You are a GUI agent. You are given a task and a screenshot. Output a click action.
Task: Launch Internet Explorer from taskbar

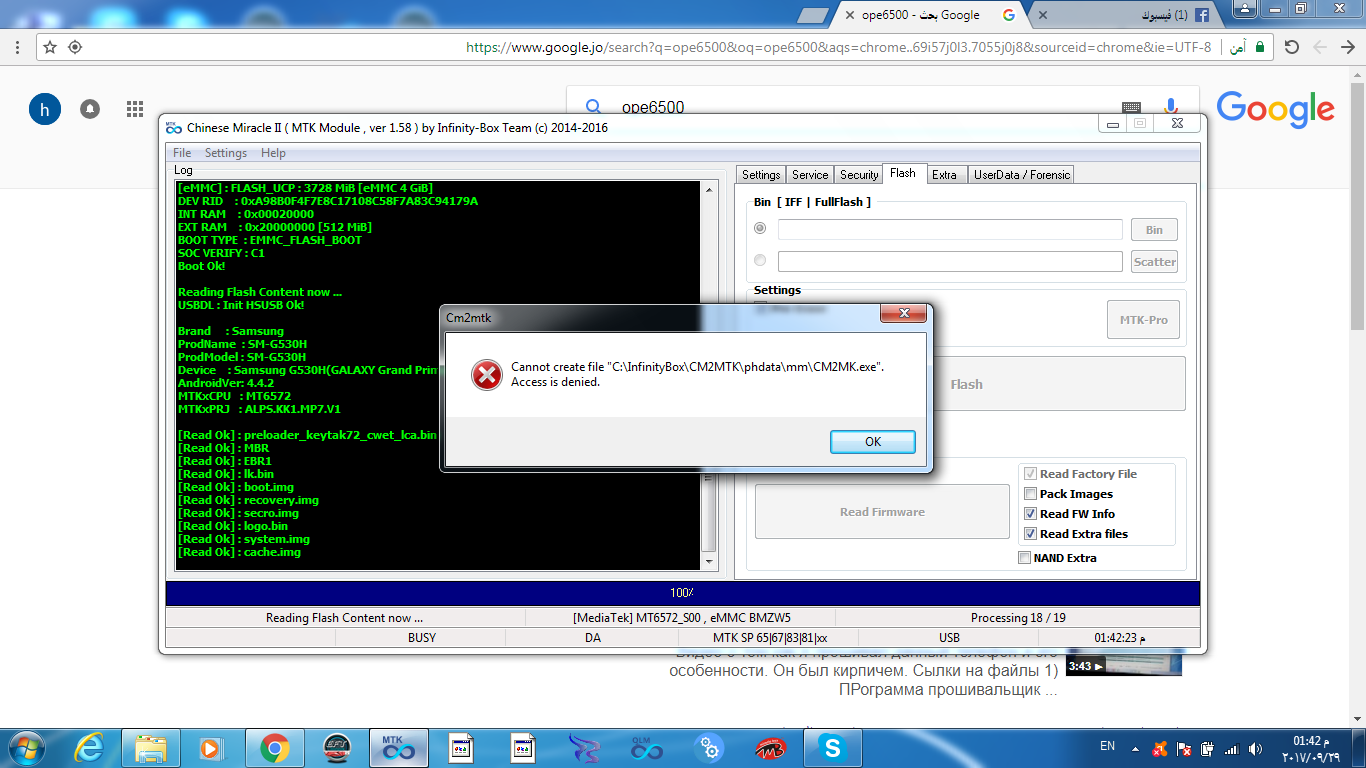point(90,747)
